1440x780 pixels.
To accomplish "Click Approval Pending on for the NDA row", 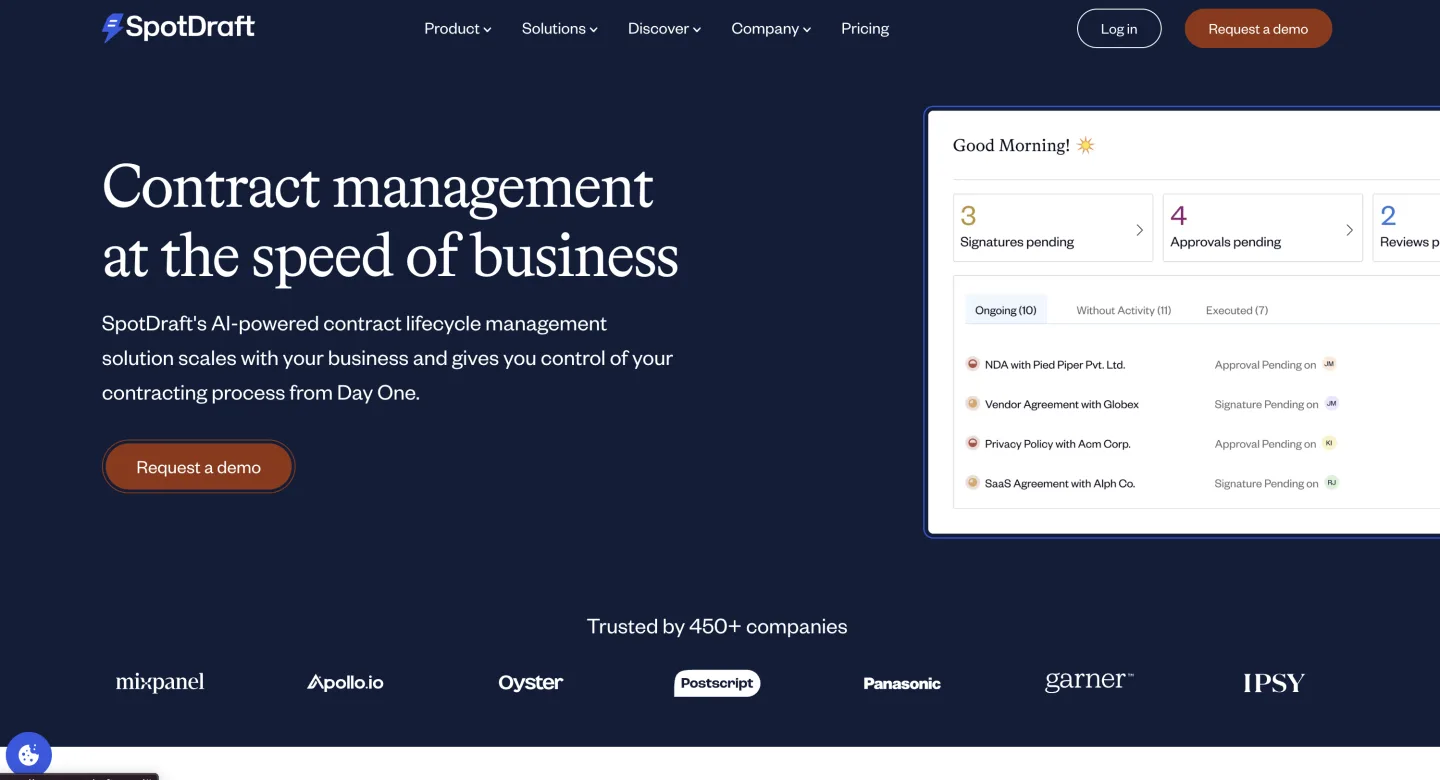I will [1265, 365].
